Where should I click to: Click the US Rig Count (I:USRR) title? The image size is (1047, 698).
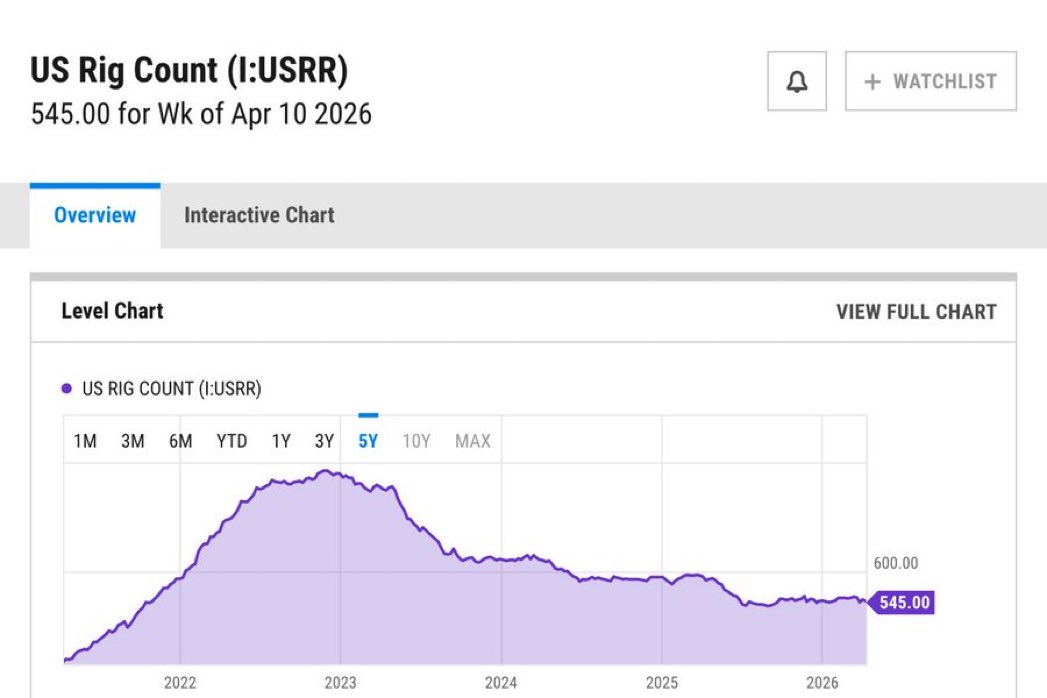pyautogui.click(x=189, y=69)
